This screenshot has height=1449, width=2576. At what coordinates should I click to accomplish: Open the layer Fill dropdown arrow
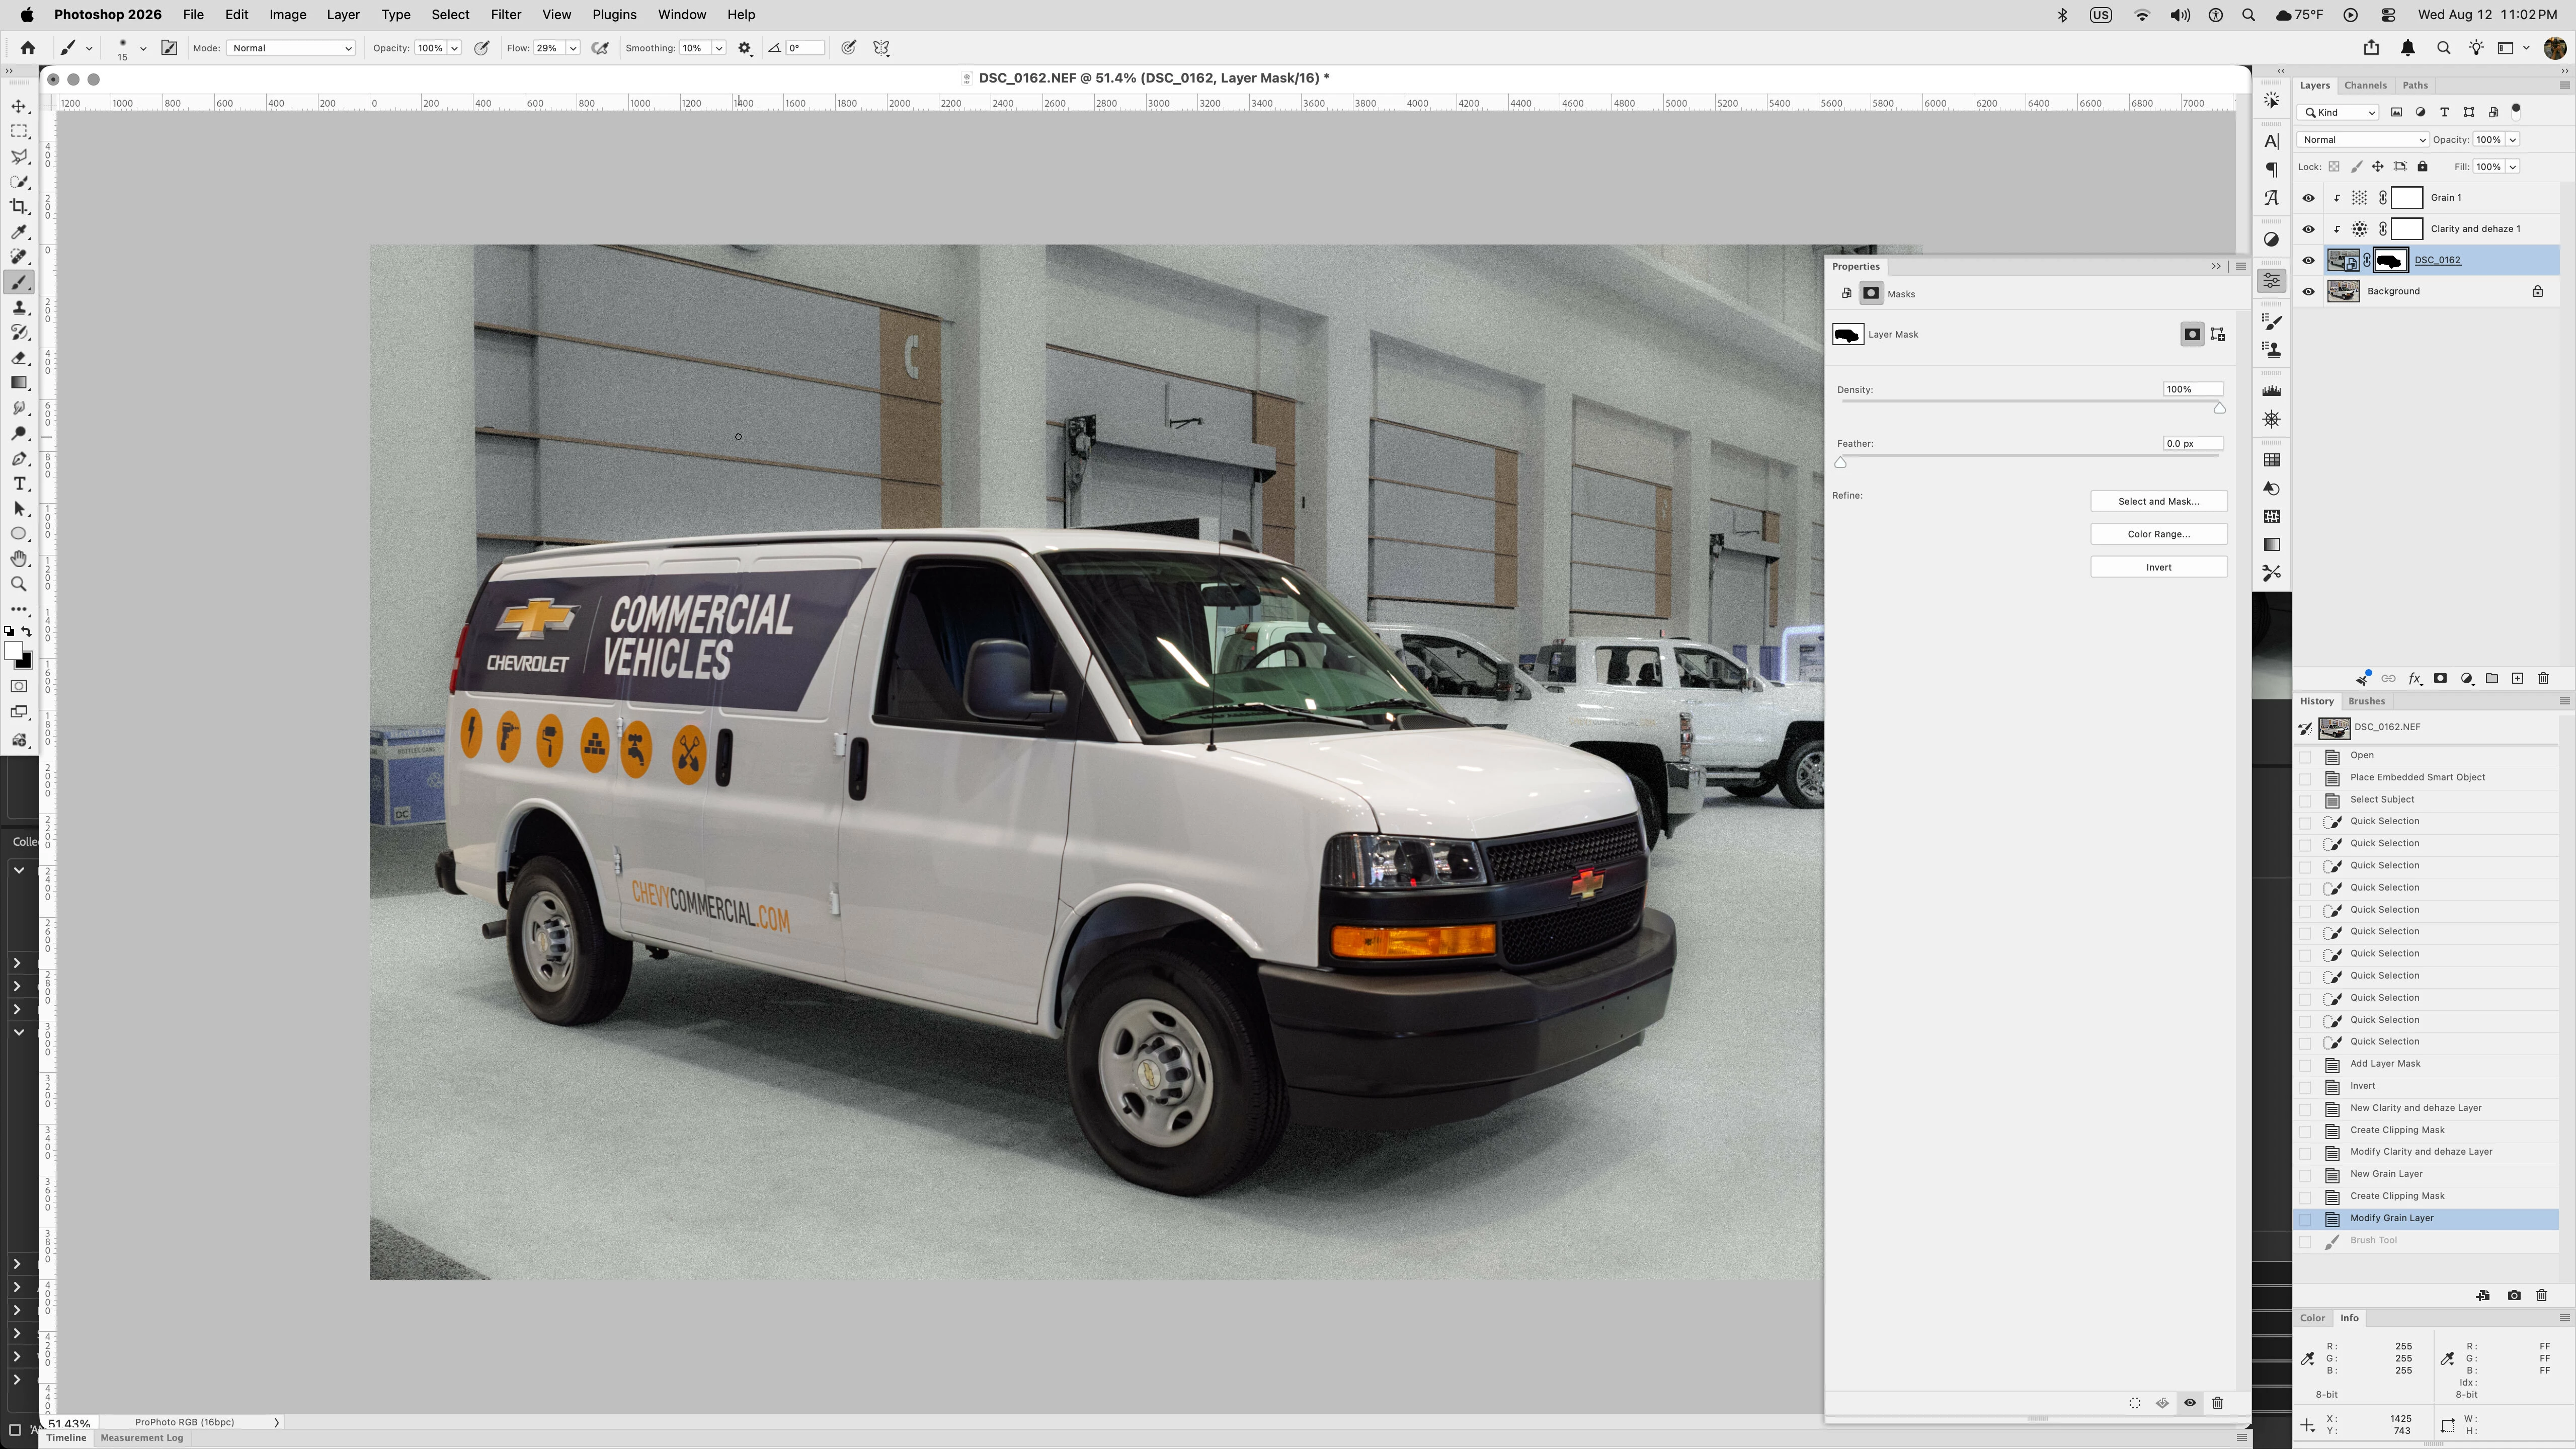2512,167
